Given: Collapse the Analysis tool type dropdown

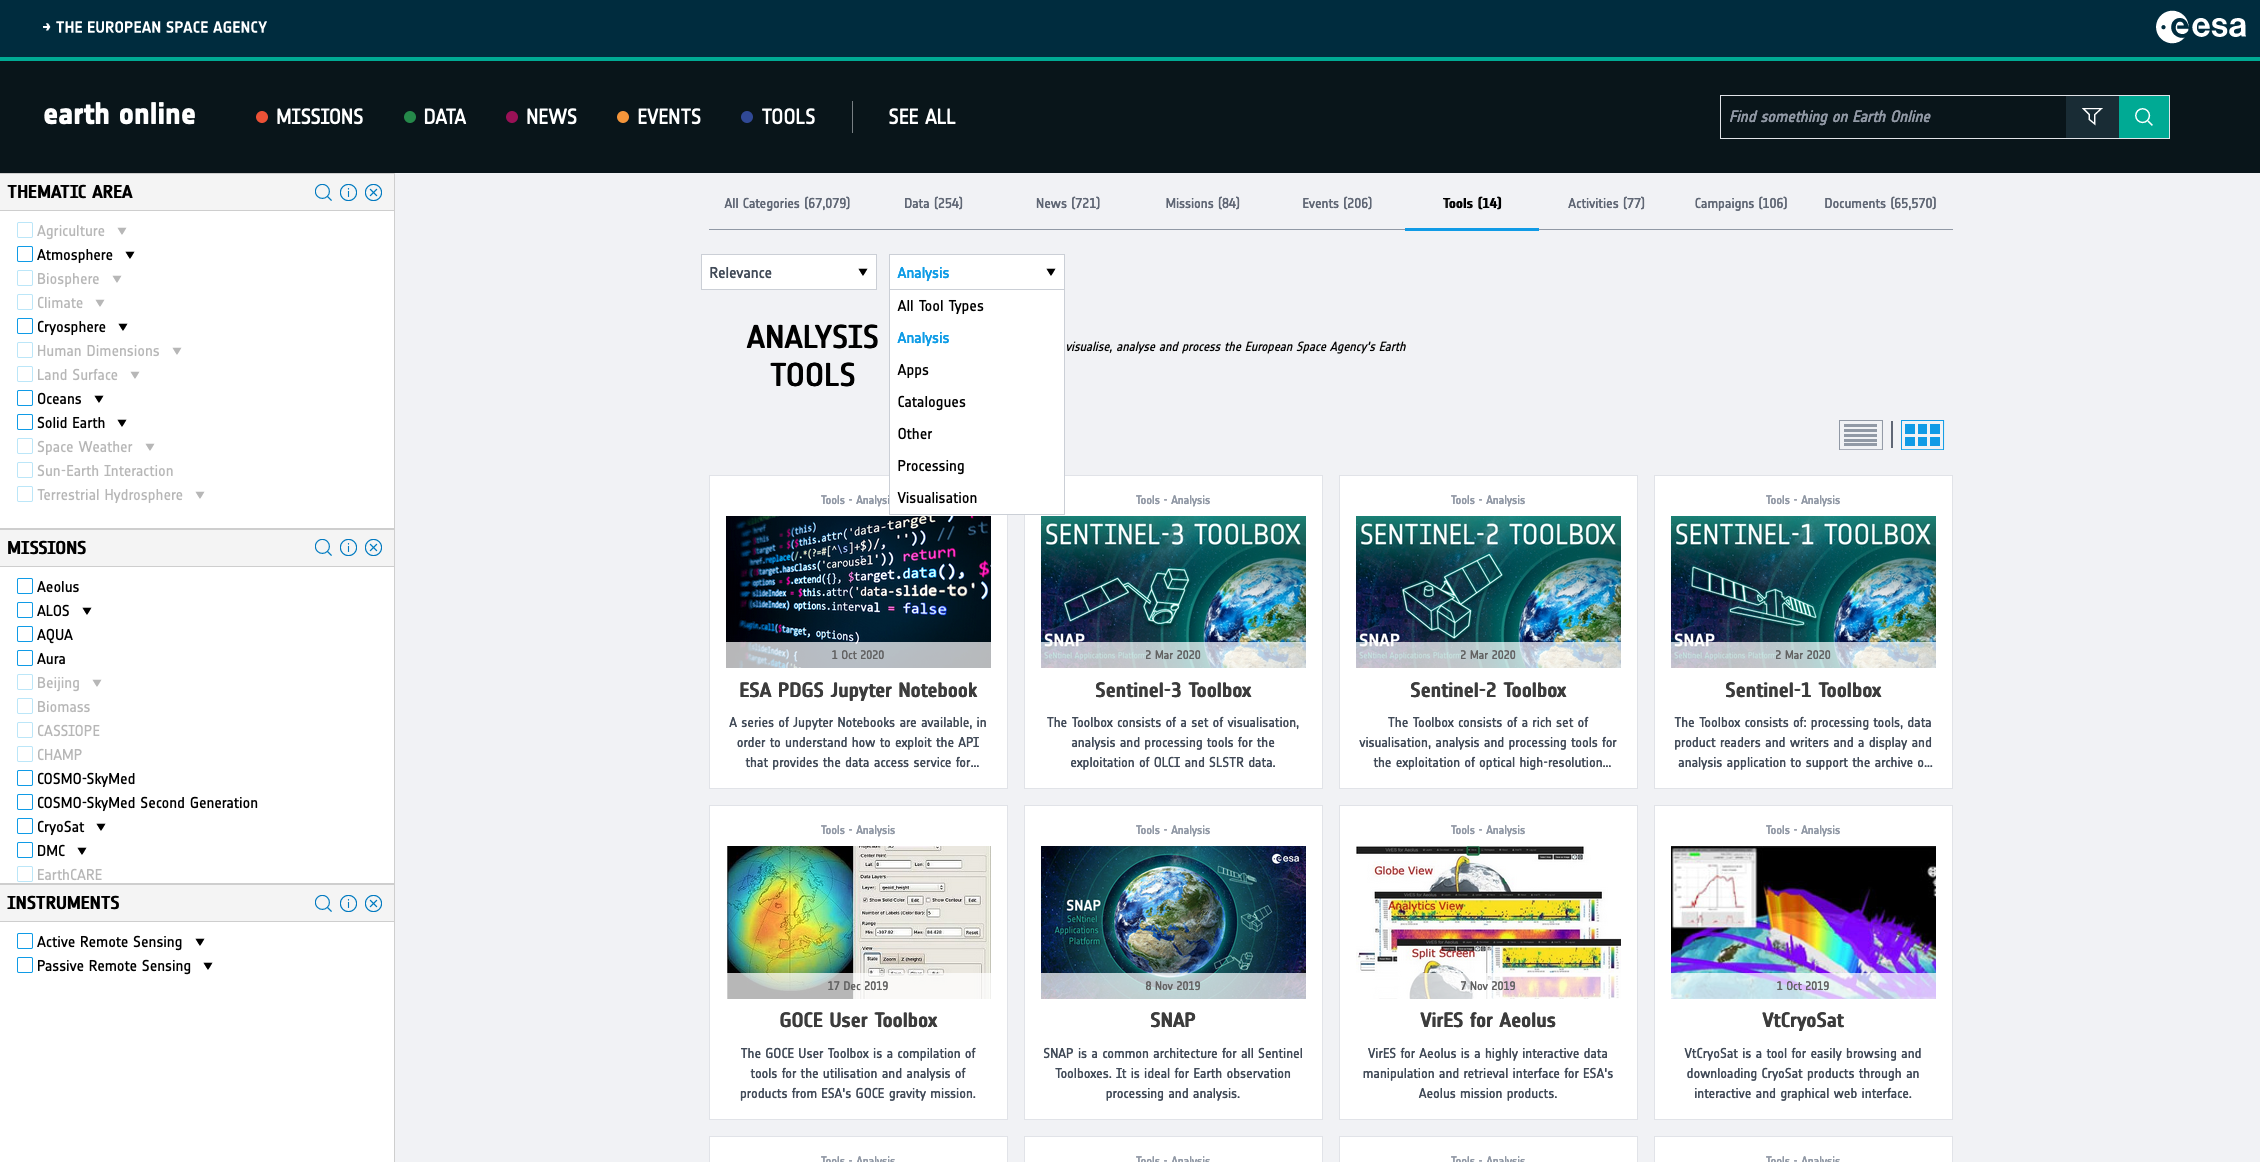Looking at the screenshot, I should pyautogui.click(x=976, y=273).
